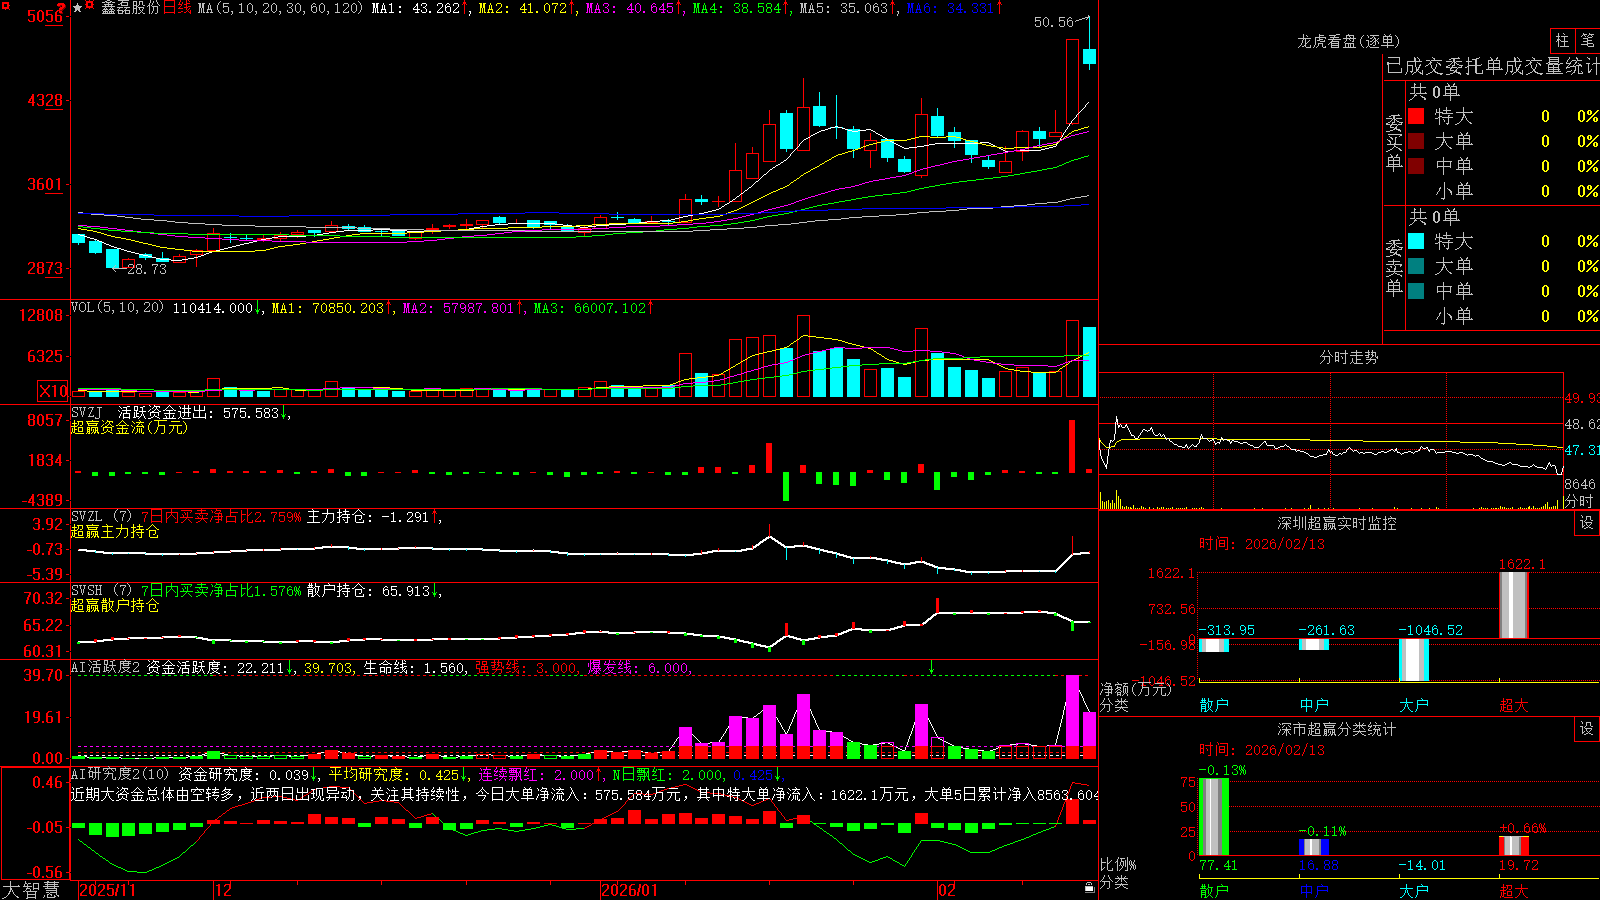Click the 超大 1622.1 bar in real-time monitor
The image size is (1600, 900).
tap(1514, 604)
